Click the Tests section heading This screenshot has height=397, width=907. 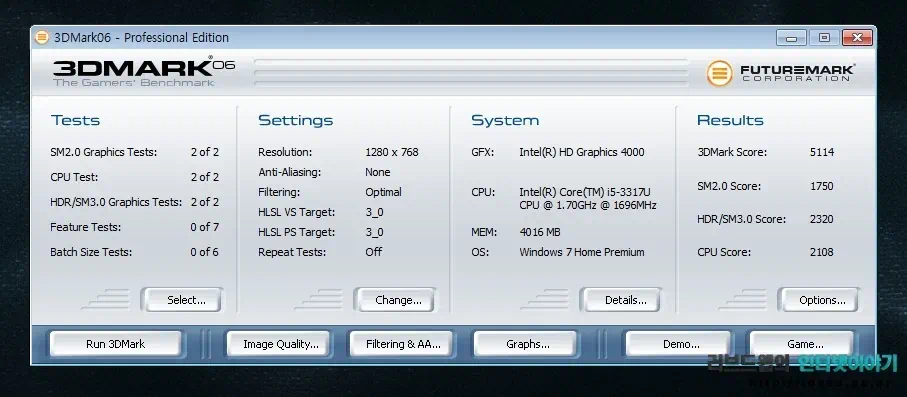75,120
